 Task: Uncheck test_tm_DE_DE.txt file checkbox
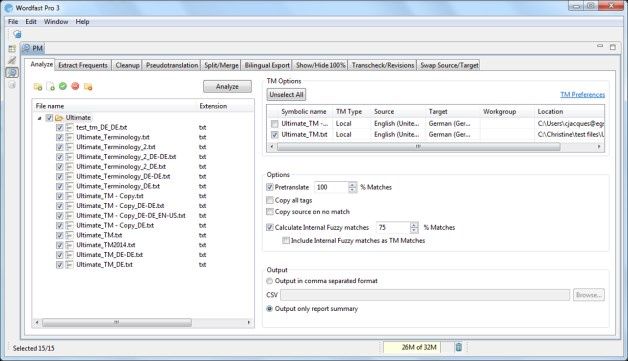coord(60,127)
